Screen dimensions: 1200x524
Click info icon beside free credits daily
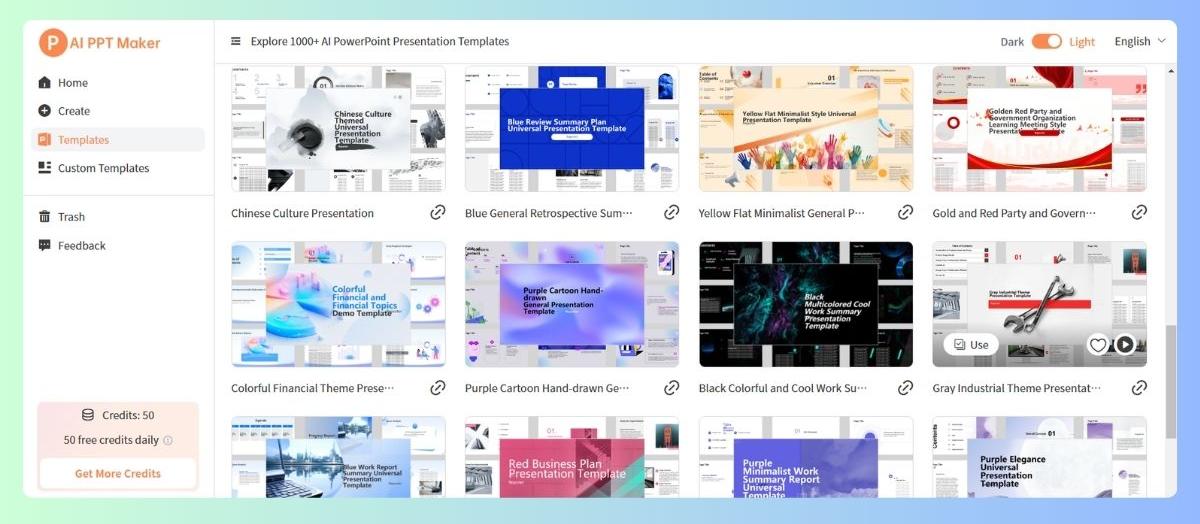click(x=168, y=441)
